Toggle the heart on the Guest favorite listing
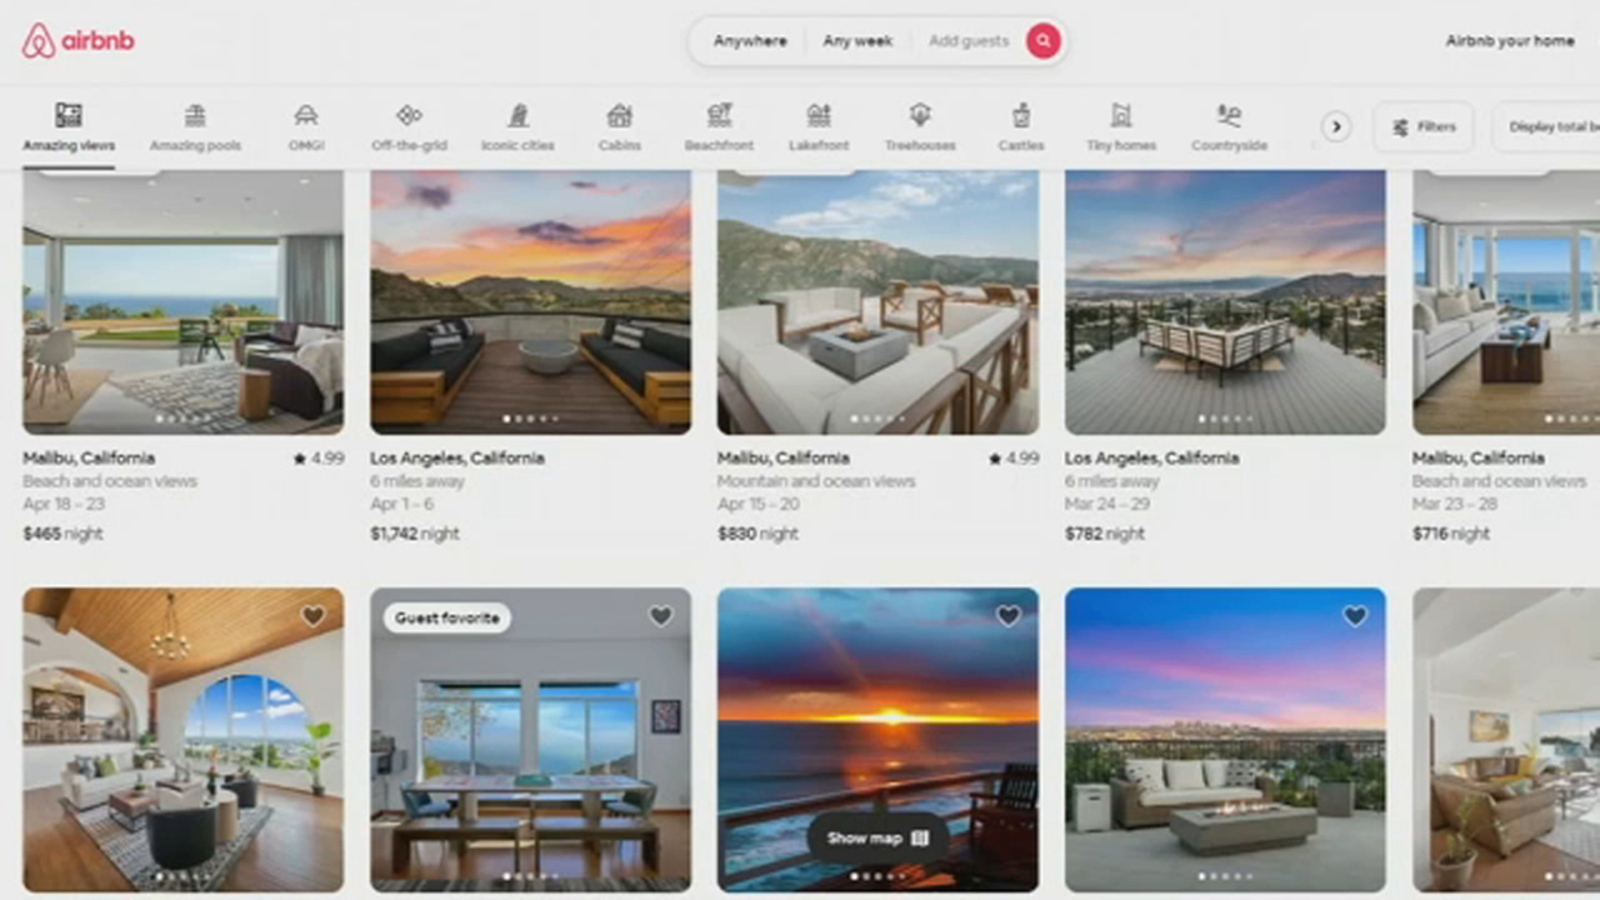Screen dimensions: 1600x900 coord(661,616)
